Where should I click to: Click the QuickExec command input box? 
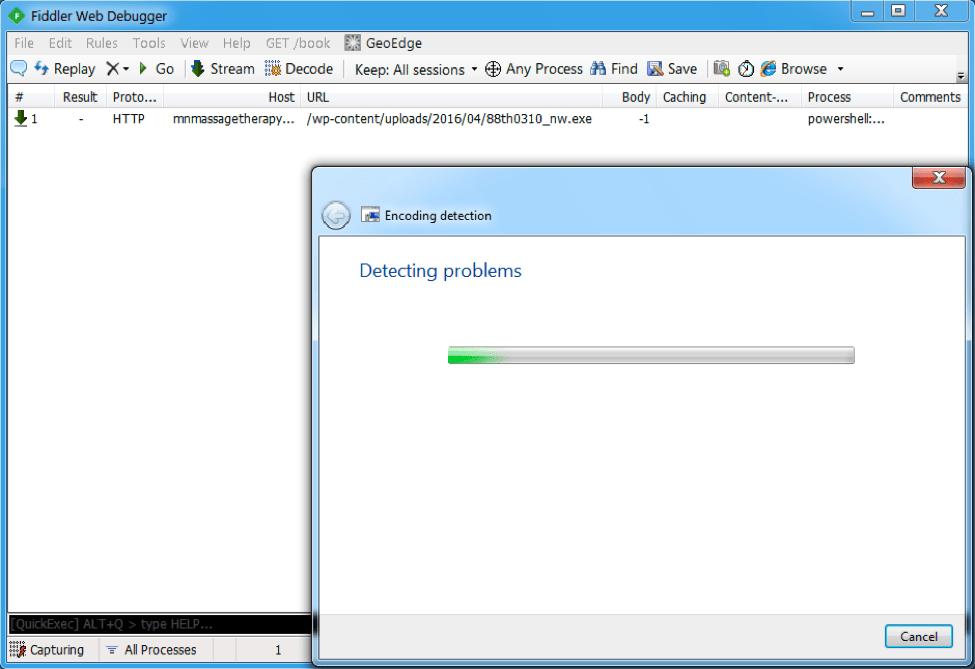pos(159,624)
